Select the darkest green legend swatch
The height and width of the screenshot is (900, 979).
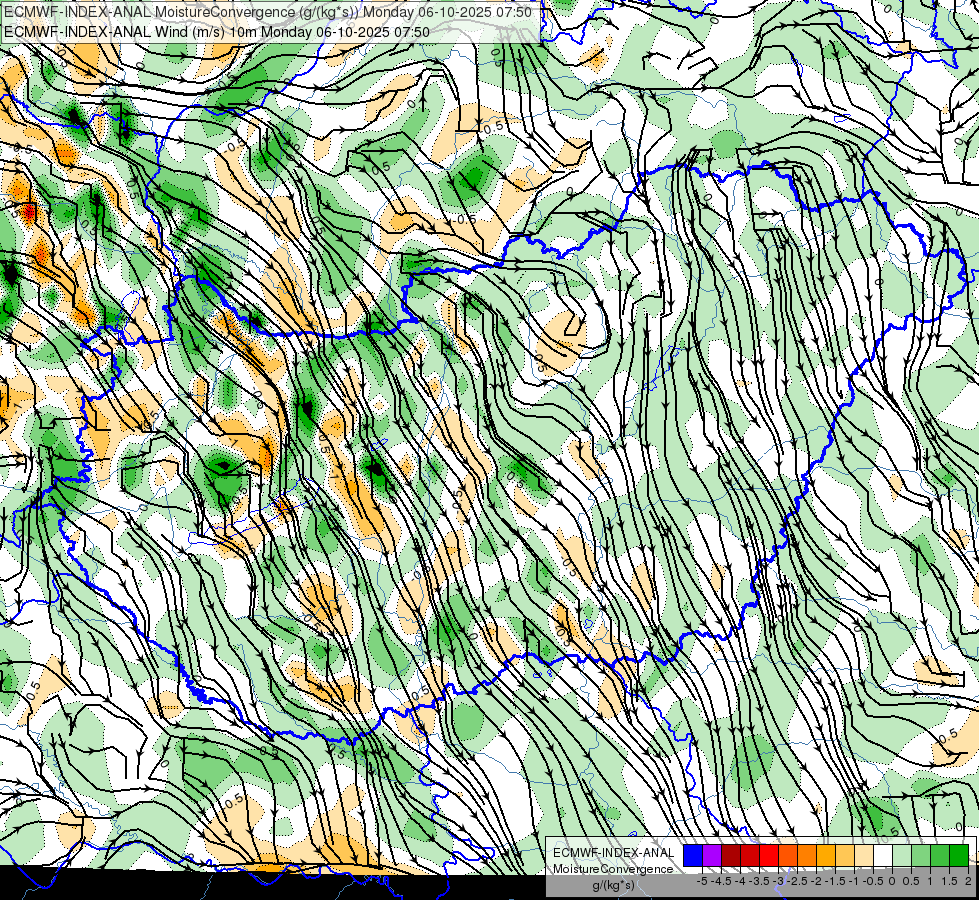960,855
